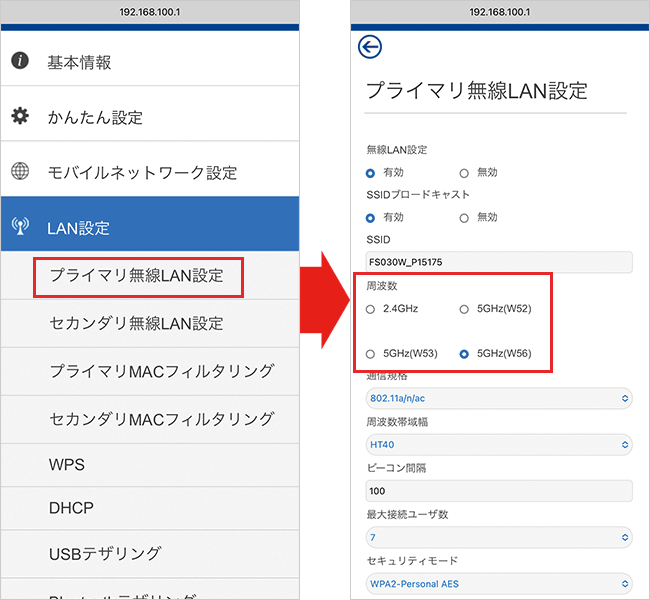Set SSIDブロードキャスト to 無効
This screenshot has width=650, height=600.
tap(464, 217)
